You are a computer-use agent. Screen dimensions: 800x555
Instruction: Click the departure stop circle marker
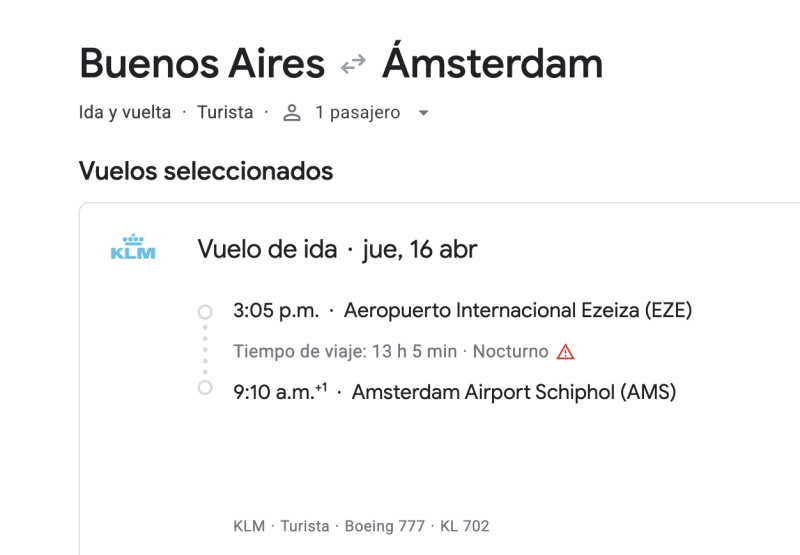tap(205, 311)
